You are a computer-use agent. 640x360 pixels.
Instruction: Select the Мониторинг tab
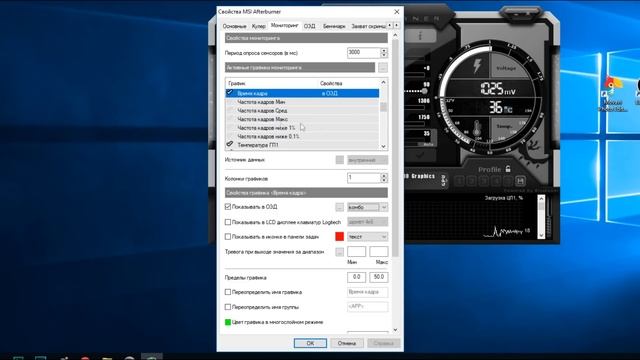click(284, 25)
